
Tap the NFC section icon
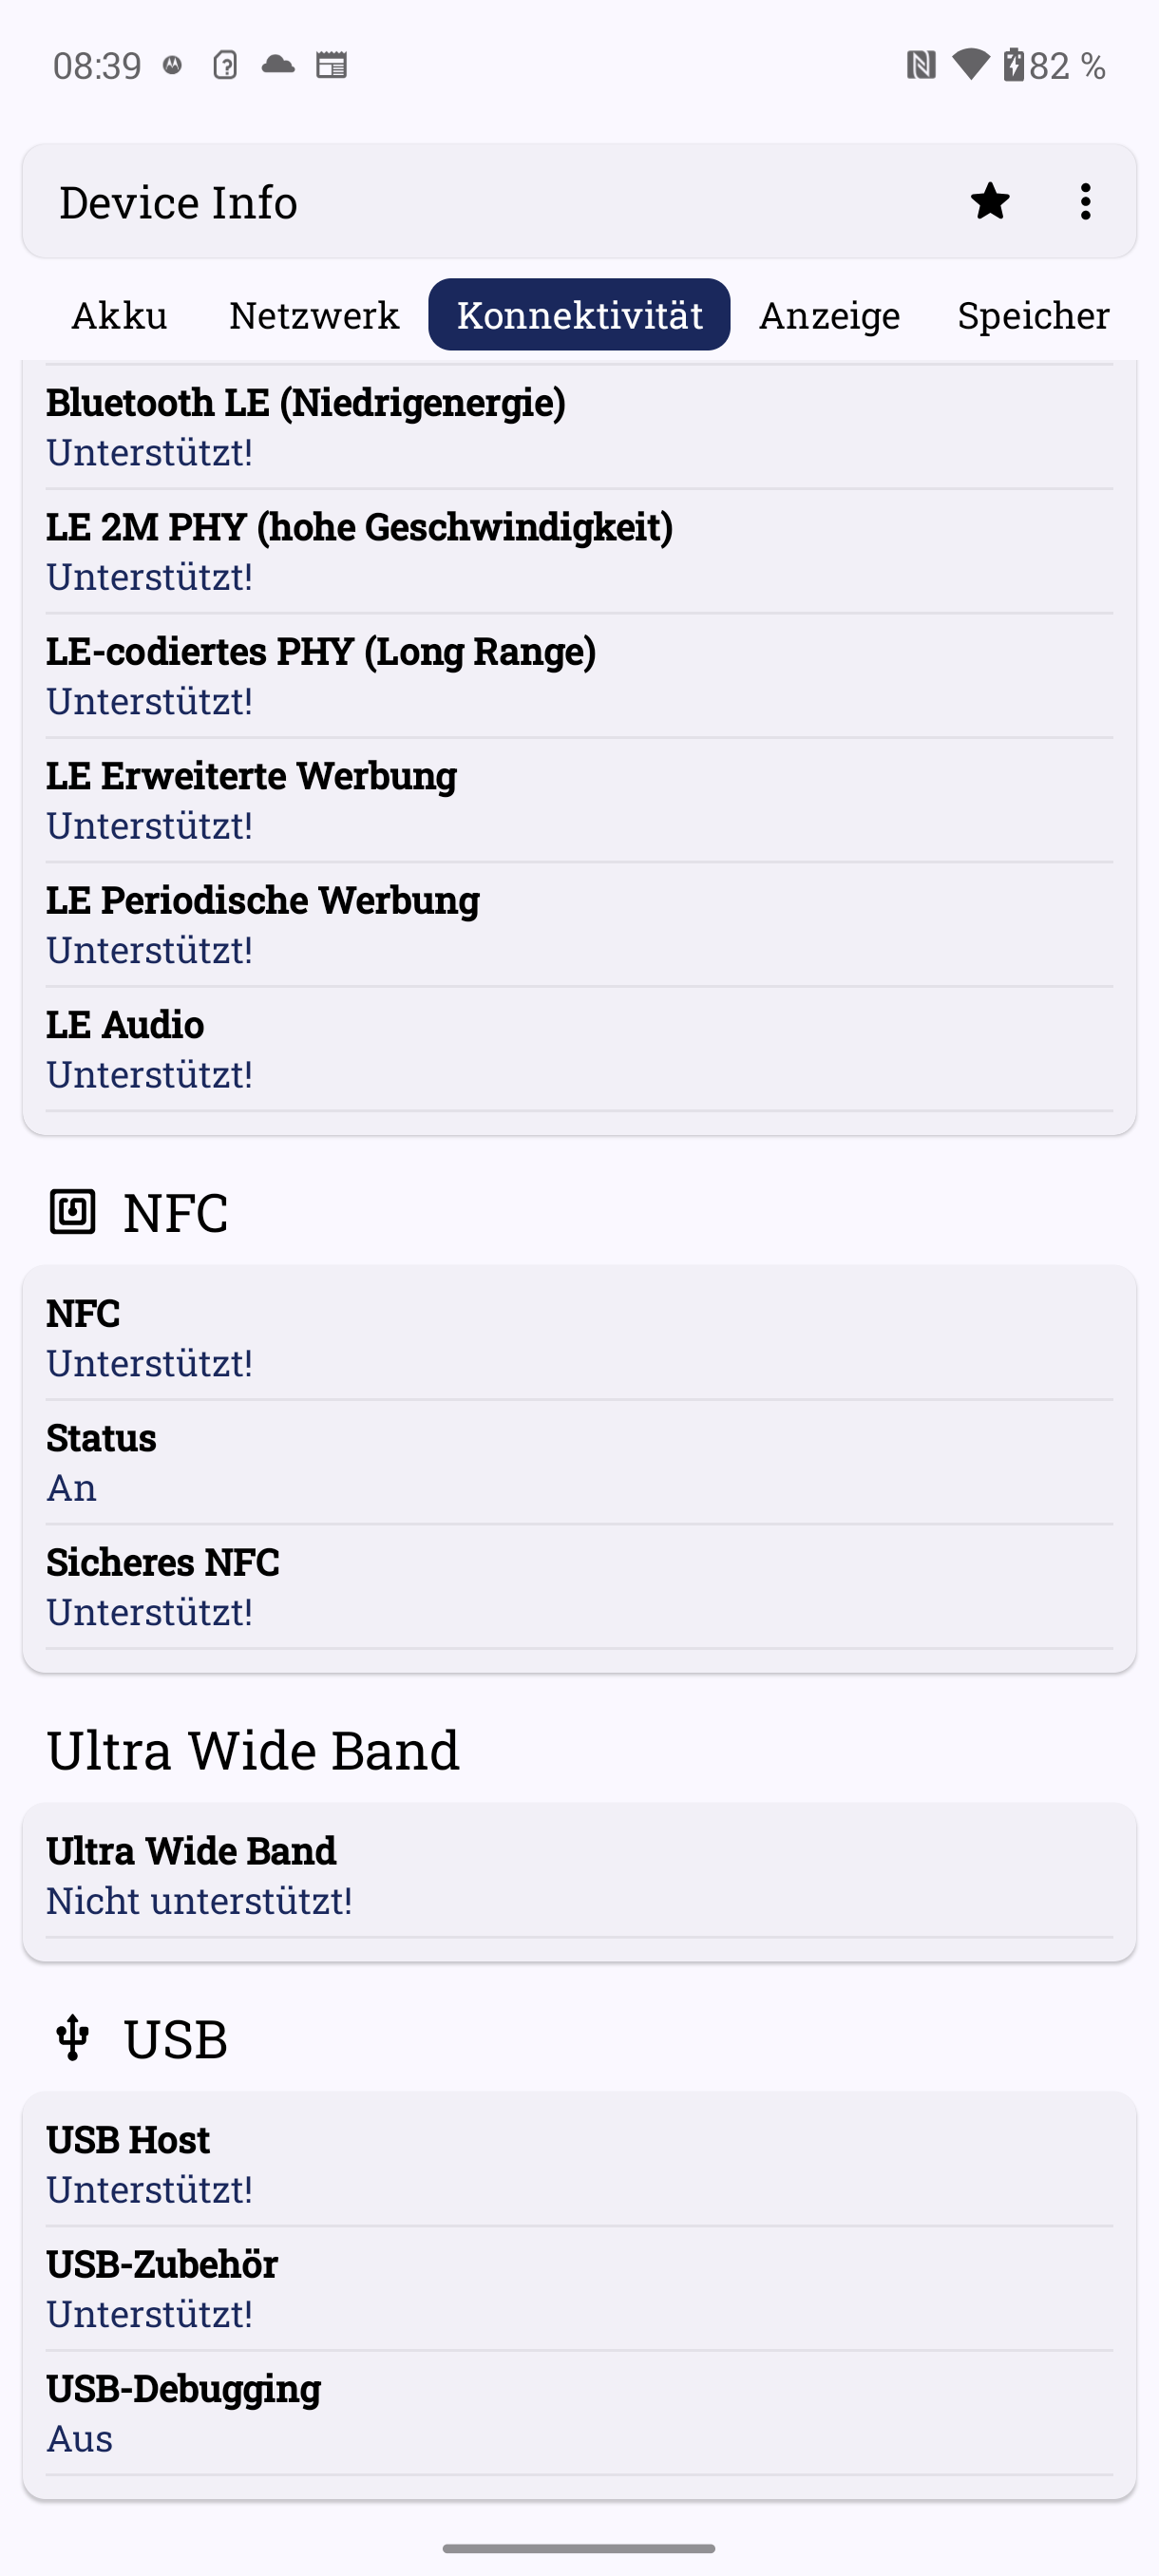(72, 1212)
